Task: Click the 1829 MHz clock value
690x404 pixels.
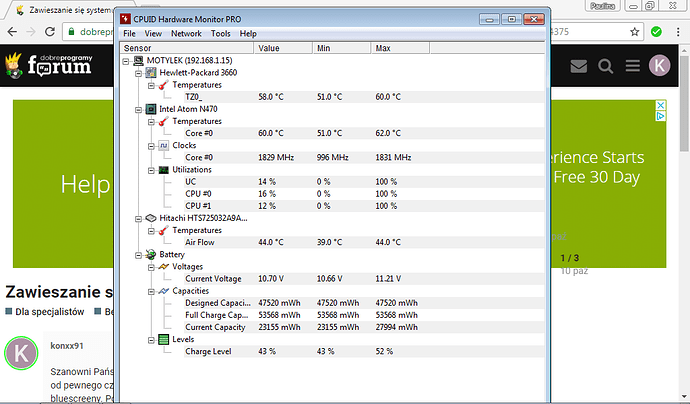Action: 276,158
